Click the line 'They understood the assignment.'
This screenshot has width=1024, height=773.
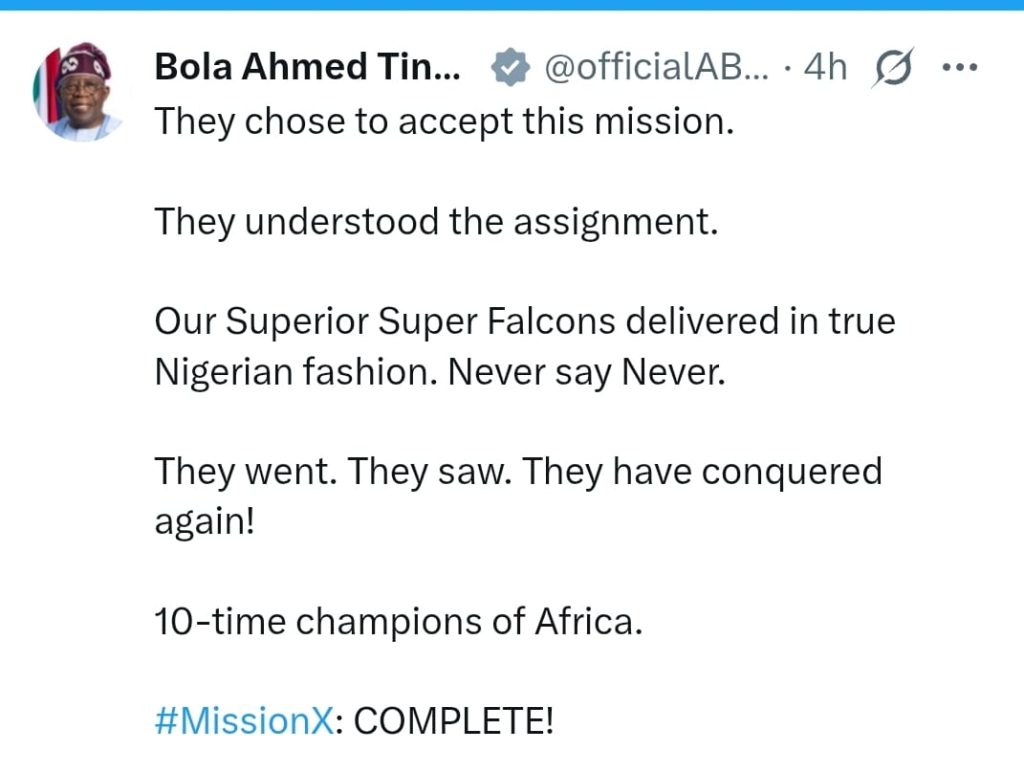[x=436, y=222]
